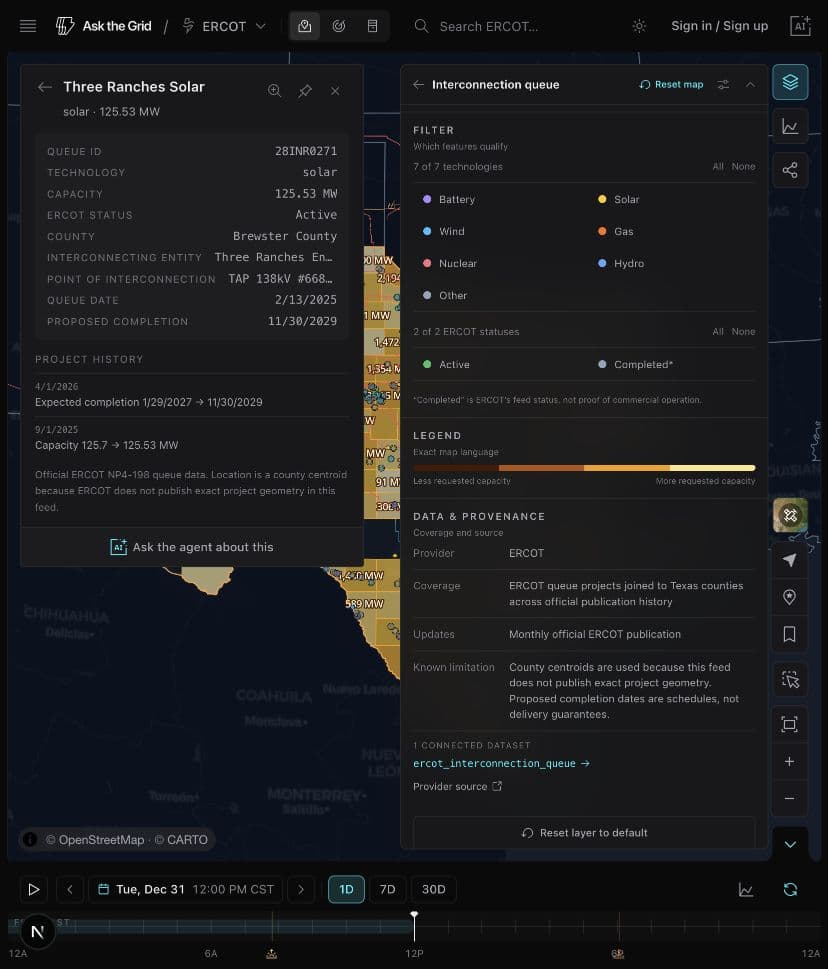Select None for ERCOT statuses
Screen dimensions: 828x969
click(x=743, y=332)
